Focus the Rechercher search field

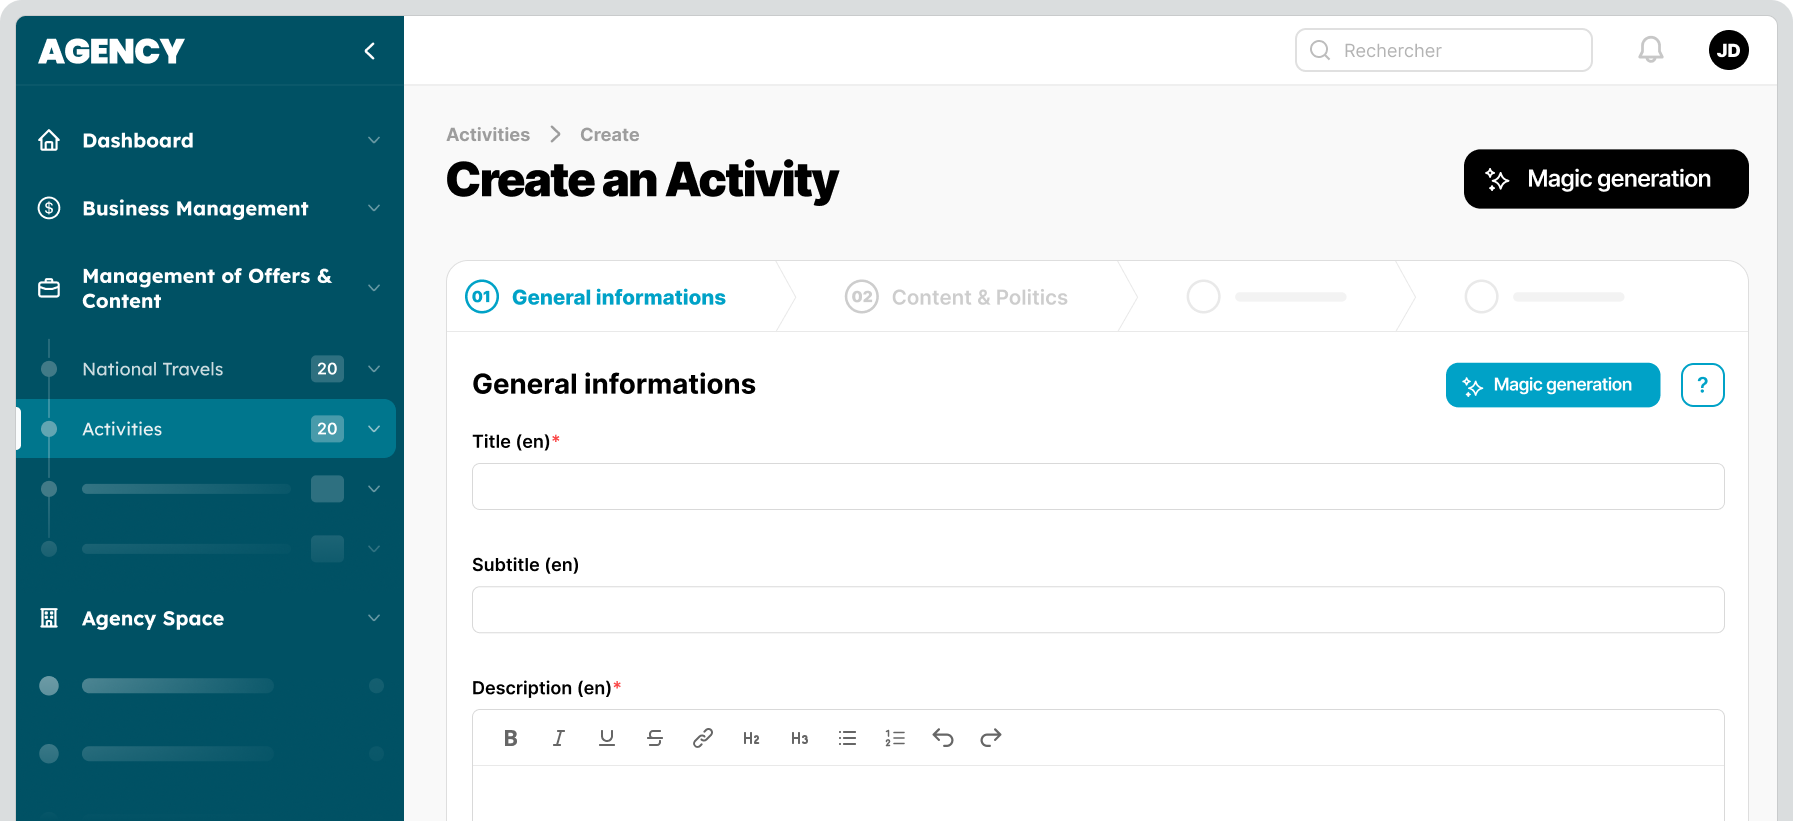tap(1444, 50)
